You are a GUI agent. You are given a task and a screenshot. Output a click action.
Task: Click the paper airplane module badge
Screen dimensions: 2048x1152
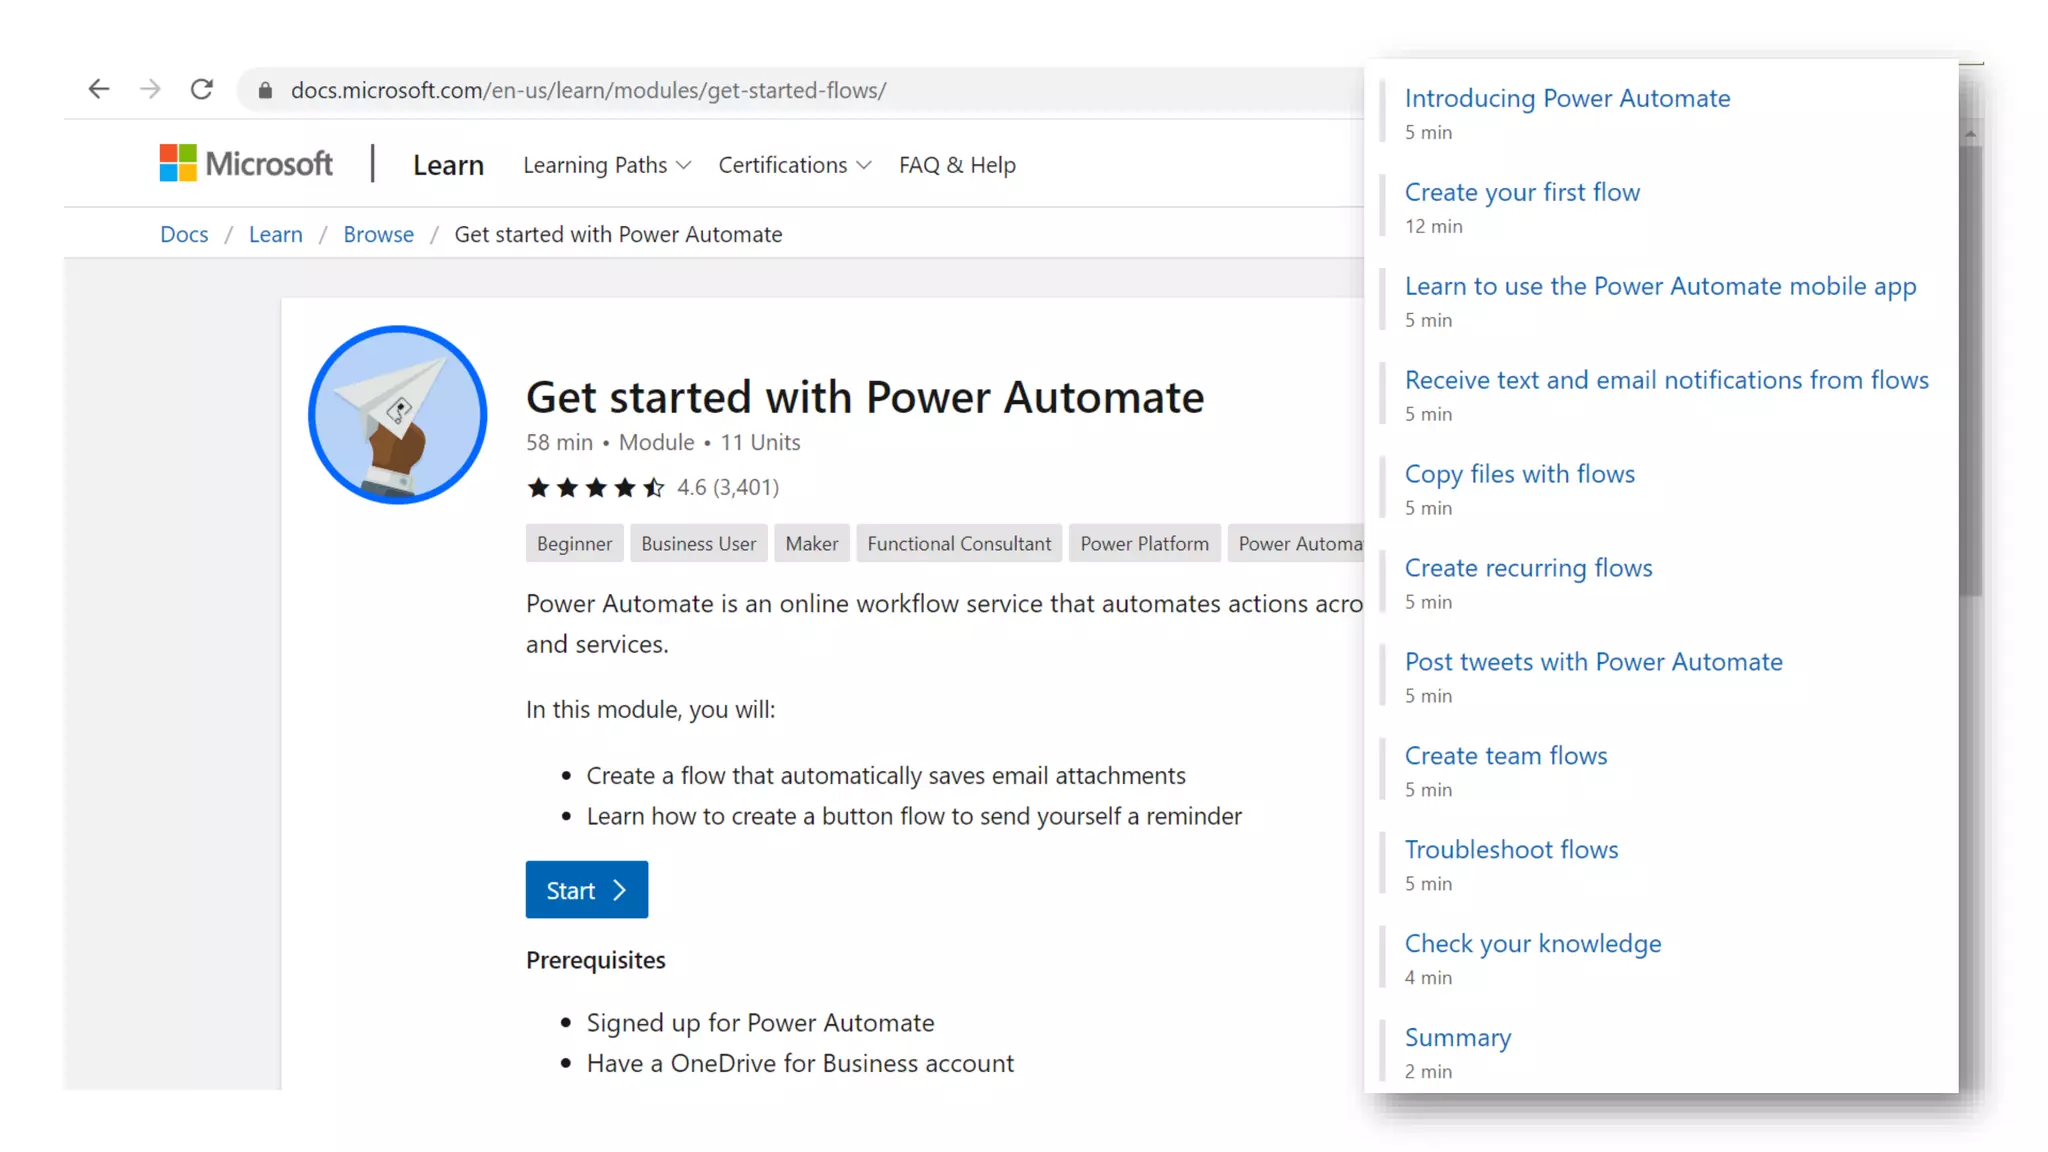pyautogui.click(x=398, y=415)
